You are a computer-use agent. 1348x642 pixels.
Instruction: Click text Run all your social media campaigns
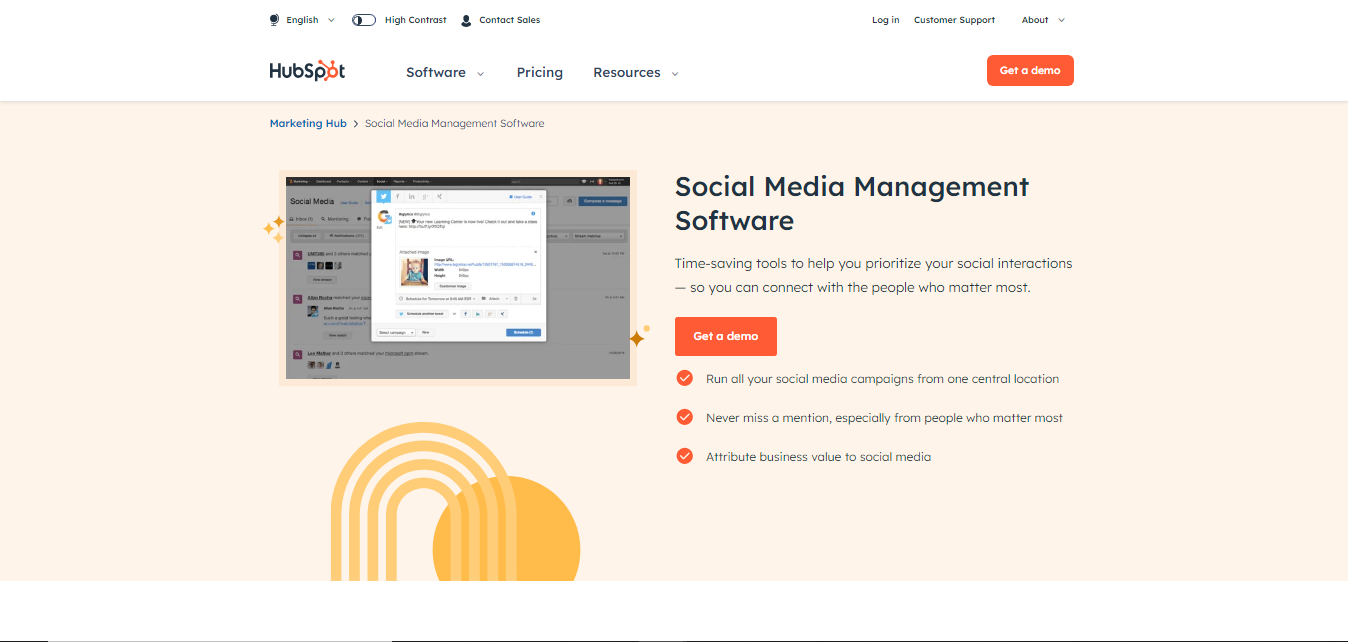coord(882,379)
